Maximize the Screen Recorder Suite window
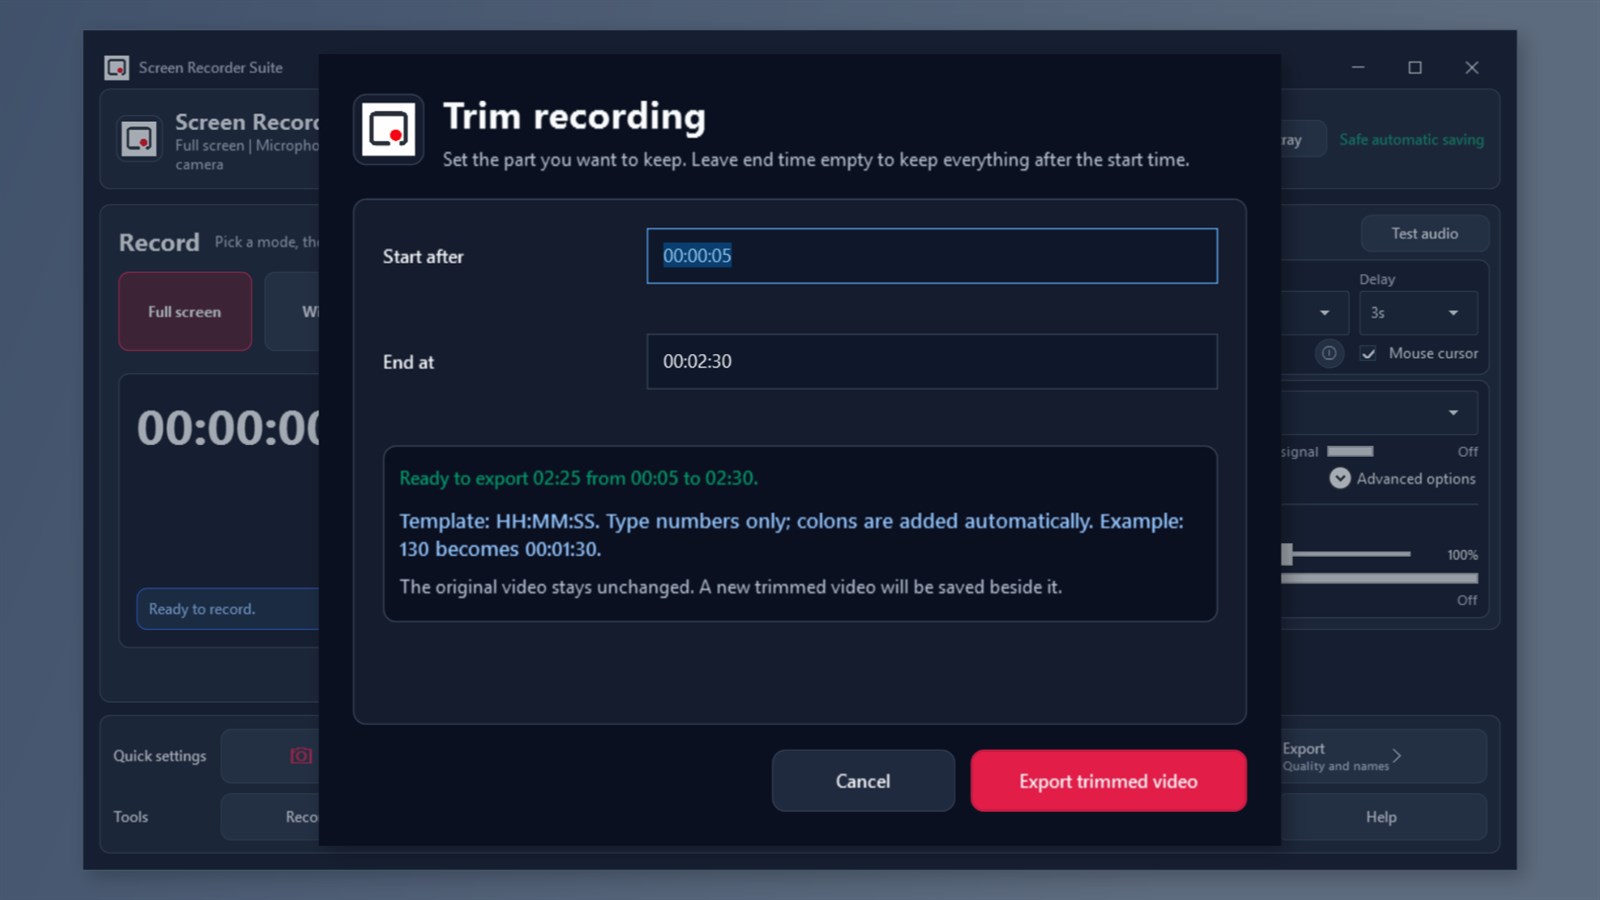1600x900 pixels. tap(1415, 67)
